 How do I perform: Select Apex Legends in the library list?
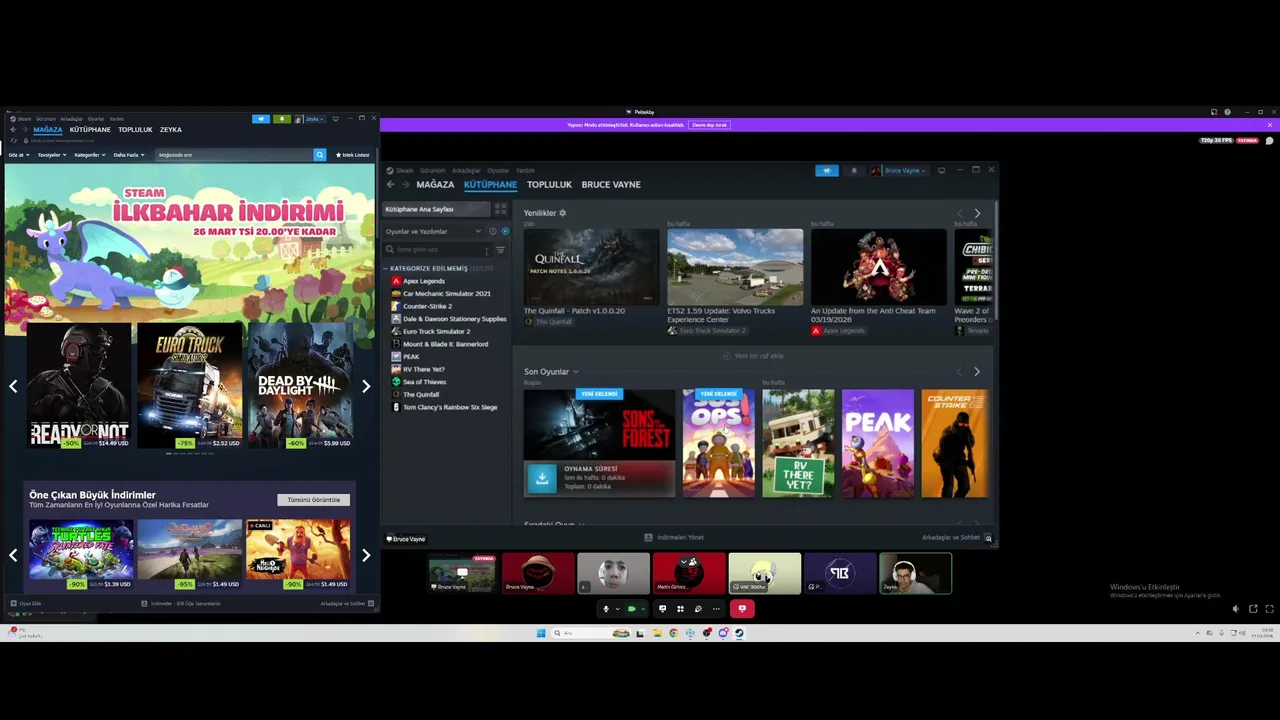(x=424, y=281)
